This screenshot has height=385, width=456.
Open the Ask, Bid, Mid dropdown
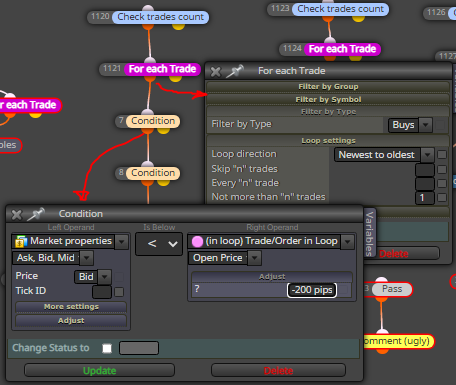[87, 258]
